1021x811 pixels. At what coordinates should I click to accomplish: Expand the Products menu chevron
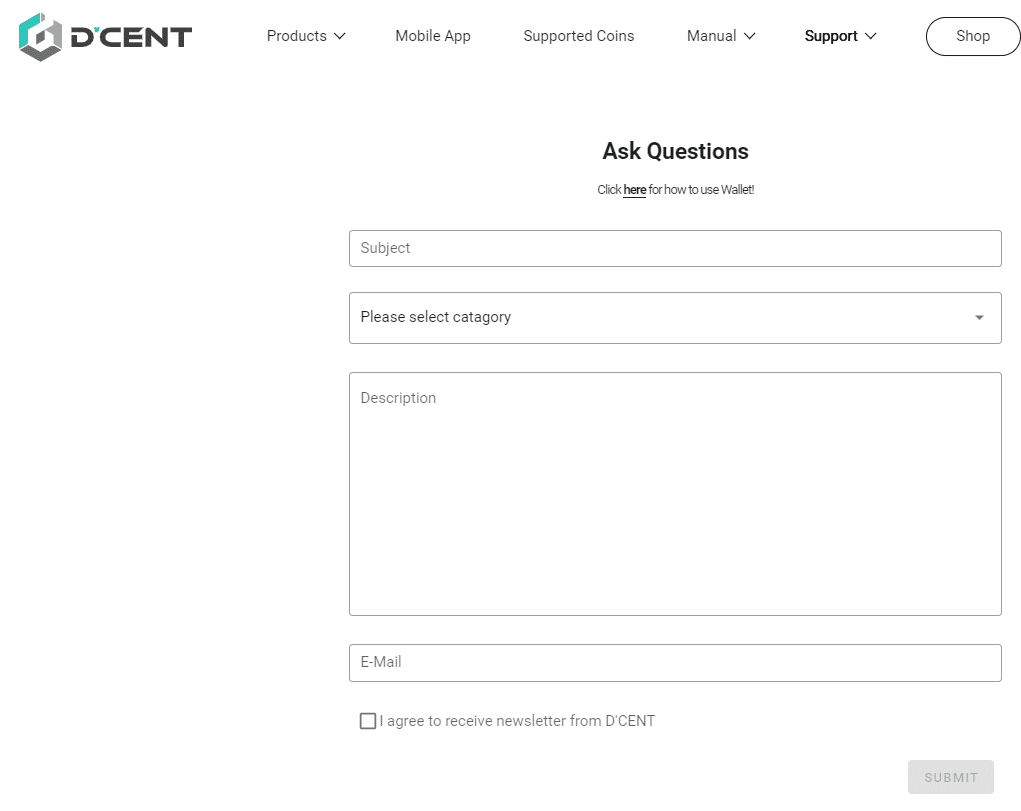[x=340, y=36]
